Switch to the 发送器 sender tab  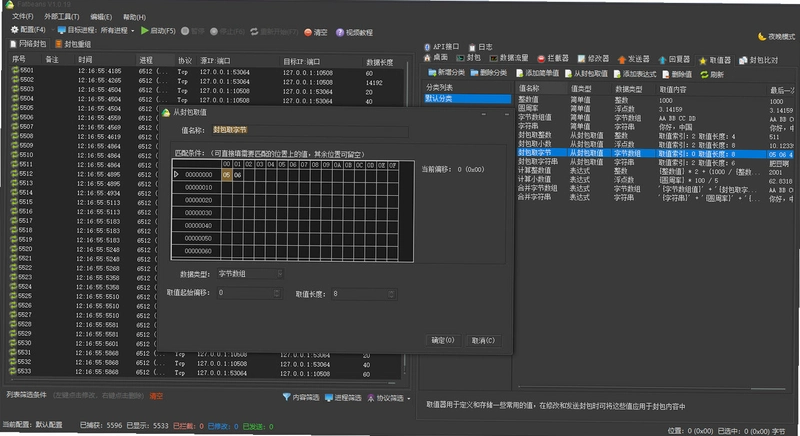pyautogui.click(x=633, y=59)
